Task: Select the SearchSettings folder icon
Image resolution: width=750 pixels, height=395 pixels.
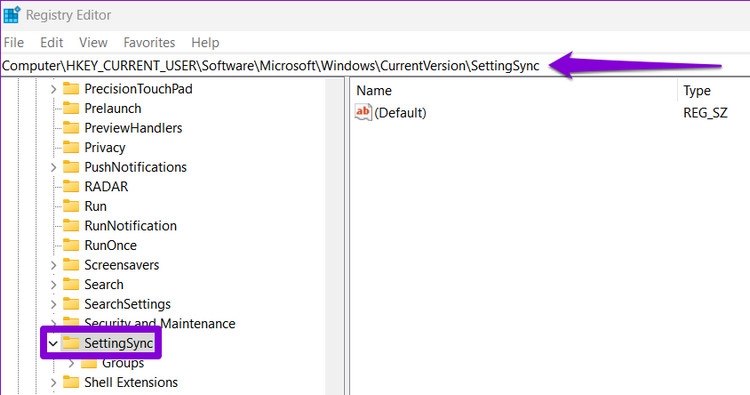Action: [71, 304]
